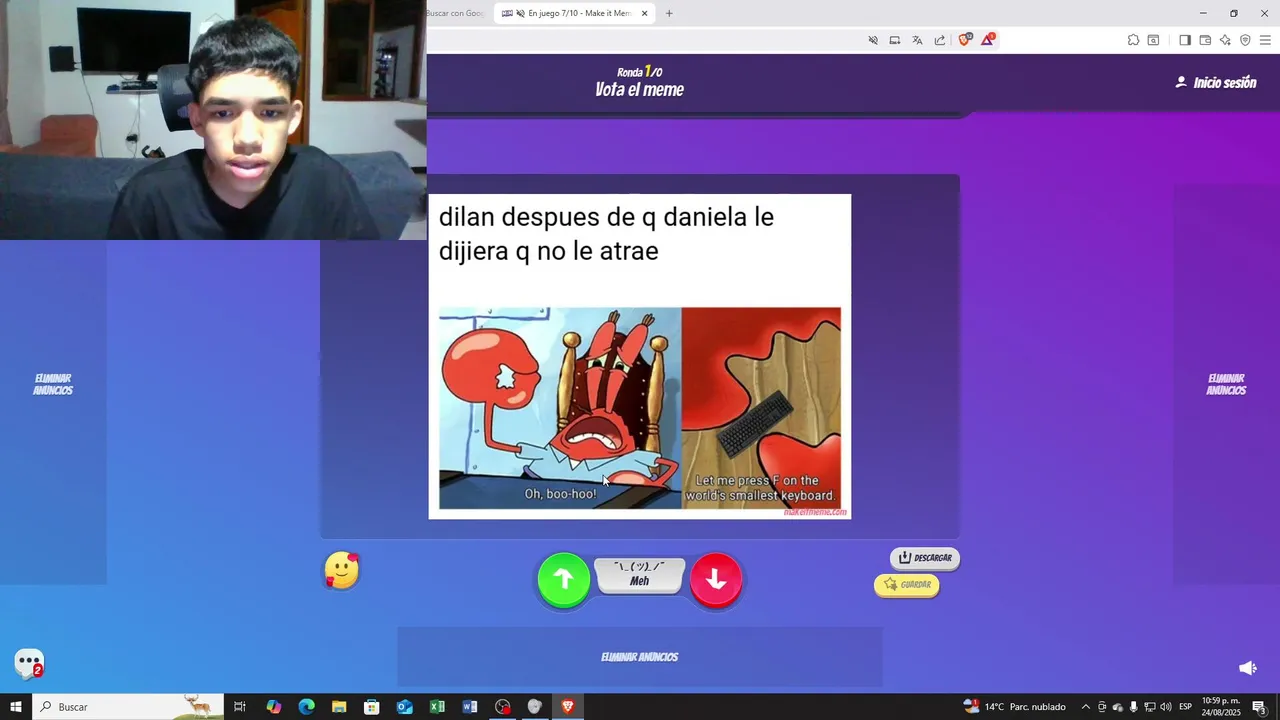The height and width of the screenshot is (720, 1280).
Task: Open Microsoft Store from the taskbar
Action: pos(372,707)
